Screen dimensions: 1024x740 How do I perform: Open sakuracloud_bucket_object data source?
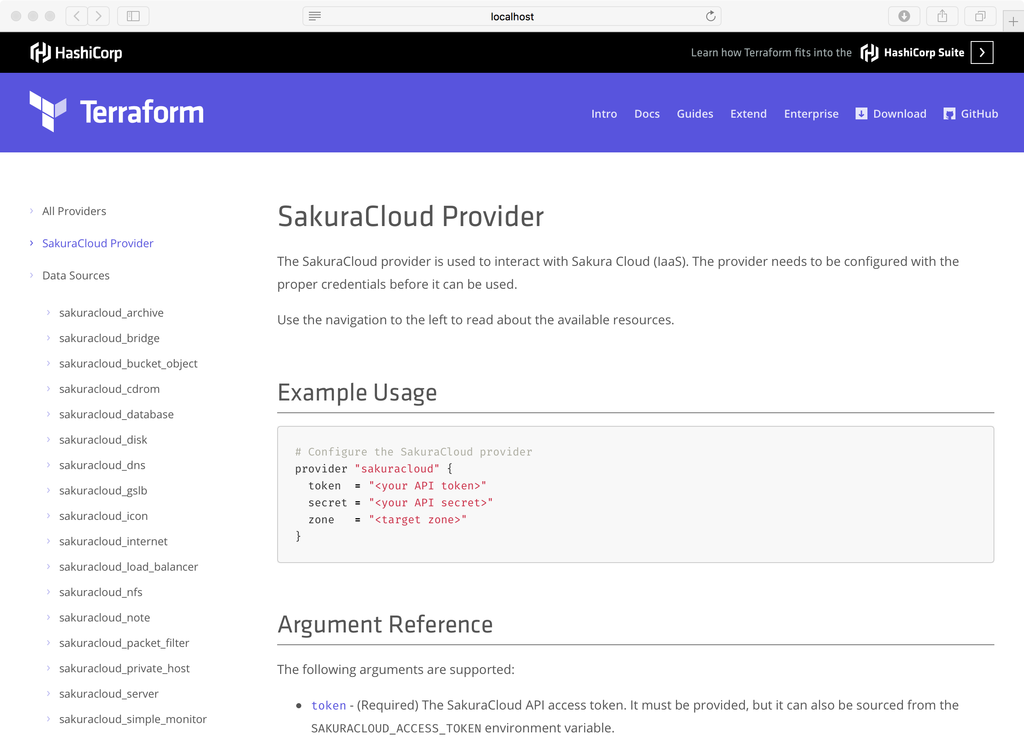[128, 364]
